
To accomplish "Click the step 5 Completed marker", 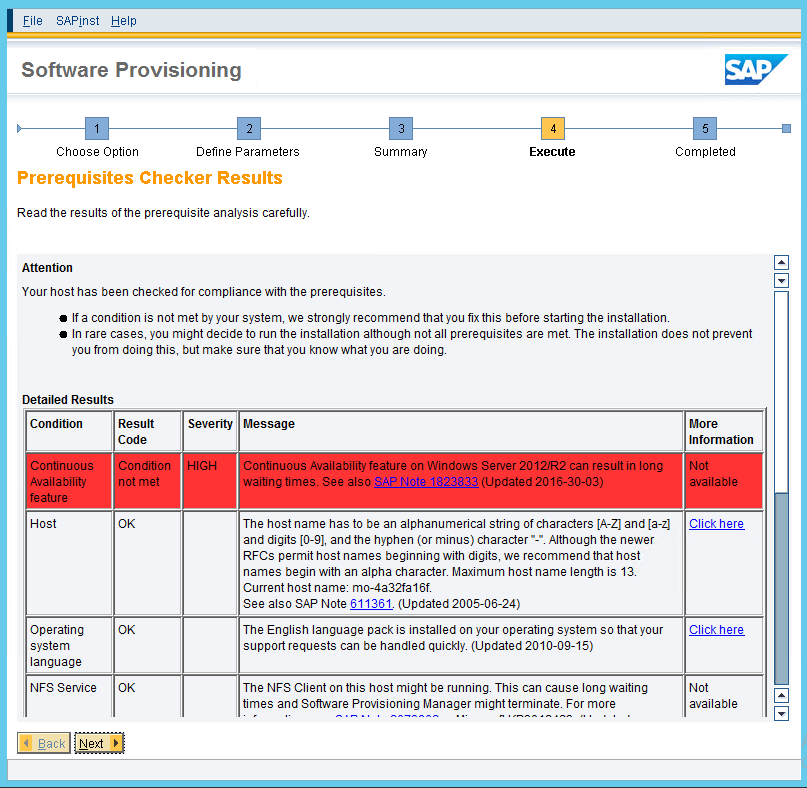I will tap(705, 129).
